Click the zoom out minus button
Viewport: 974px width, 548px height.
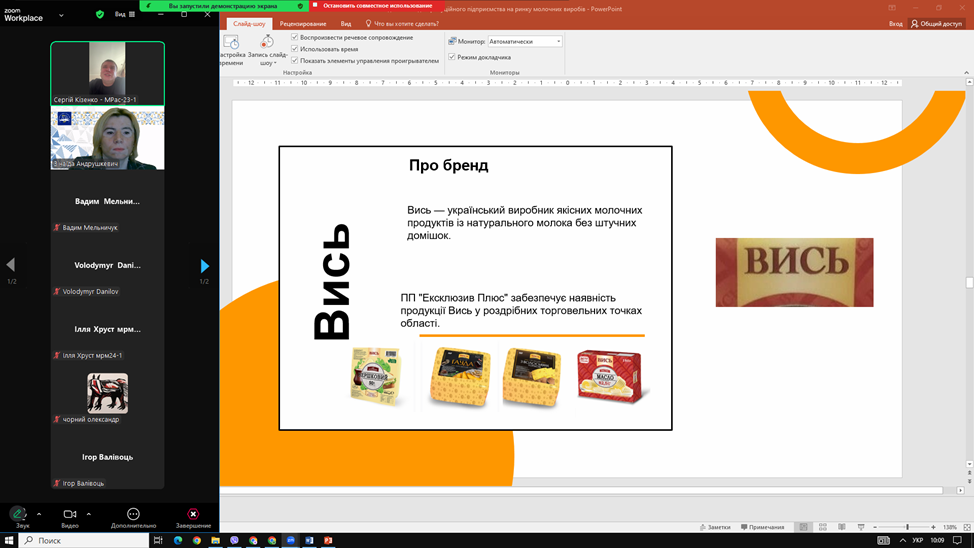click(875, 527)
